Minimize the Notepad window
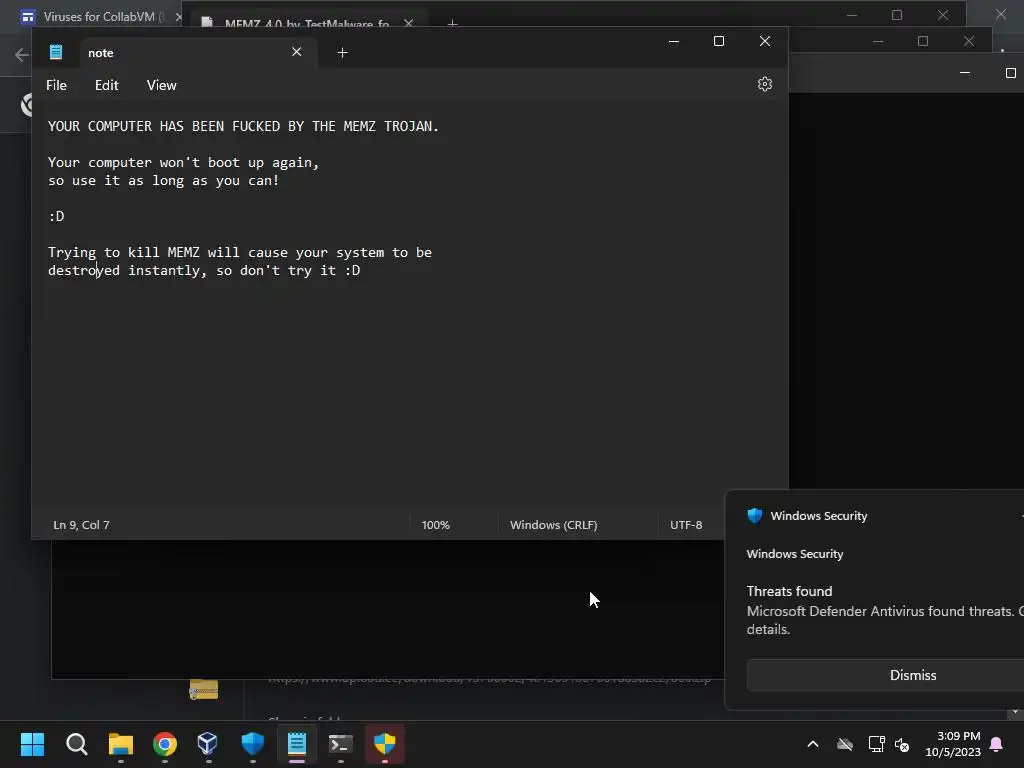 pos(674,41)
